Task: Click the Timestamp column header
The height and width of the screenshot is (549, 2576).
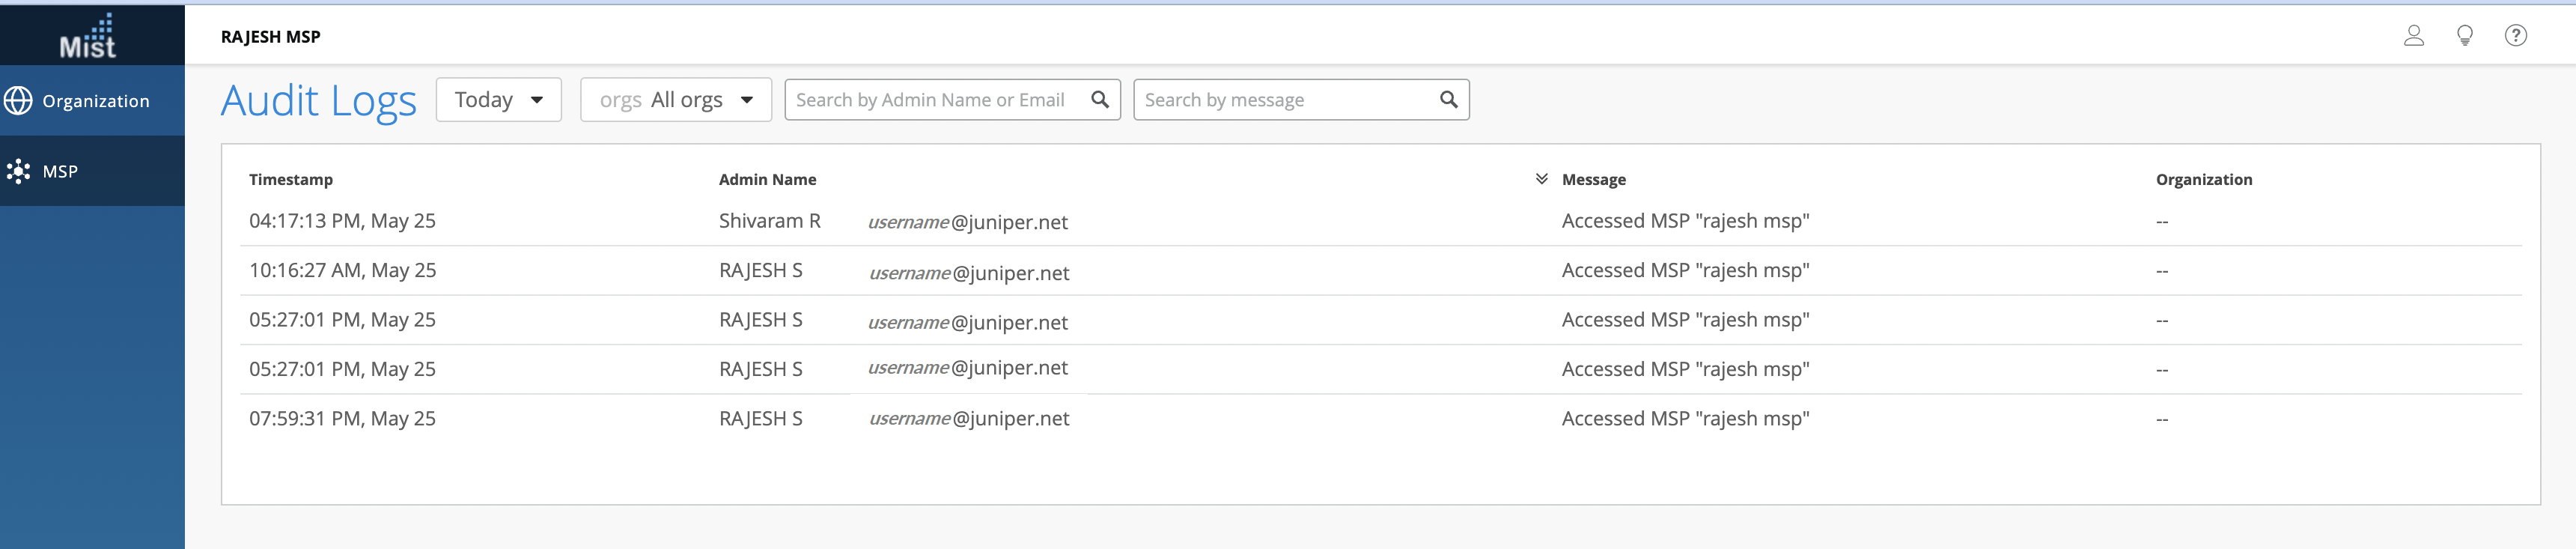Action: 291,180
